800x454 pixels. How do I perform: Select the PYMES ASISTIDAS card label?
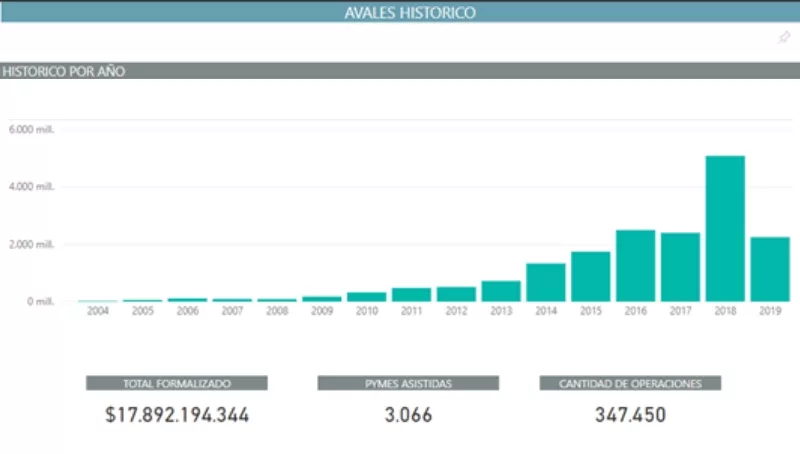[x=408, y=383]
